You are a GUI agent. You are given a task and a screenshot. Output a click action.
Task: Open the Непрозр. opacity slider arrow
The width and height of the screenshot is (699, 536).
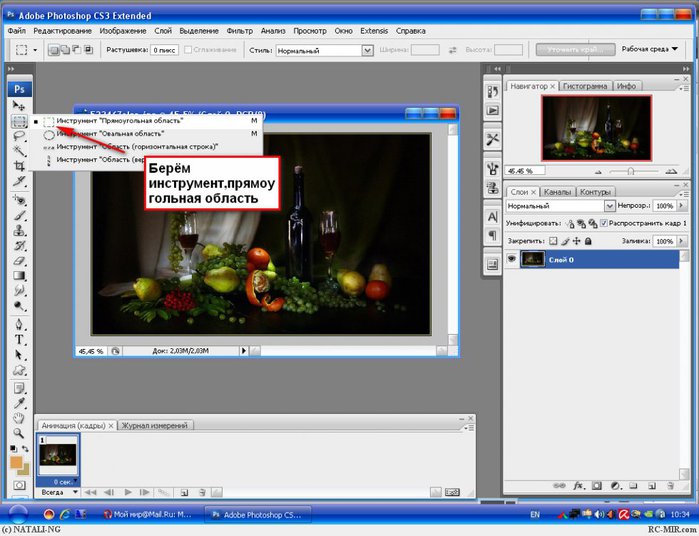(681, 206)
